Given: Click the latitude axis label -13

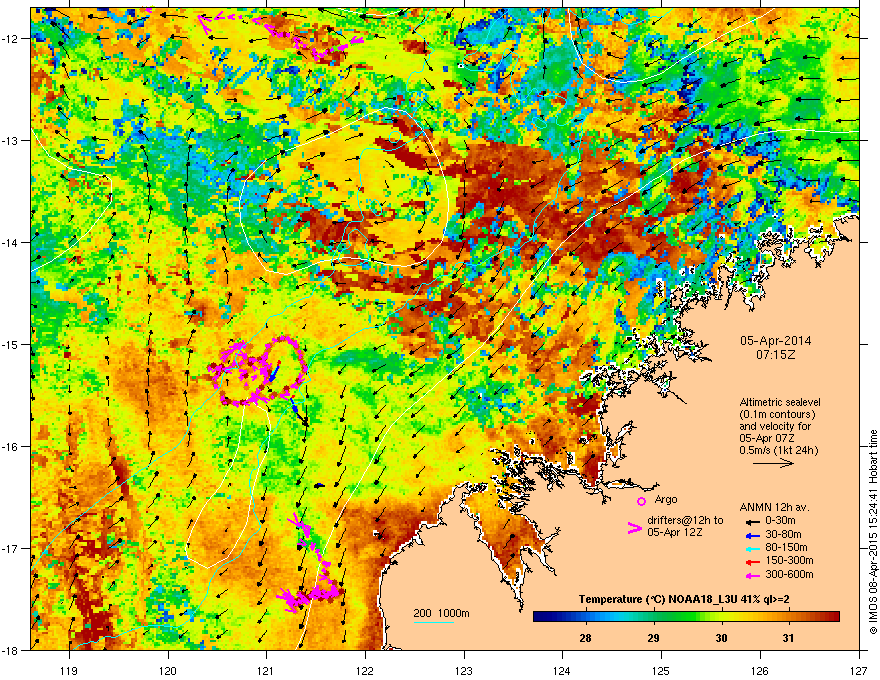Looking at the screenshot, I should click(x=10, y=140).
